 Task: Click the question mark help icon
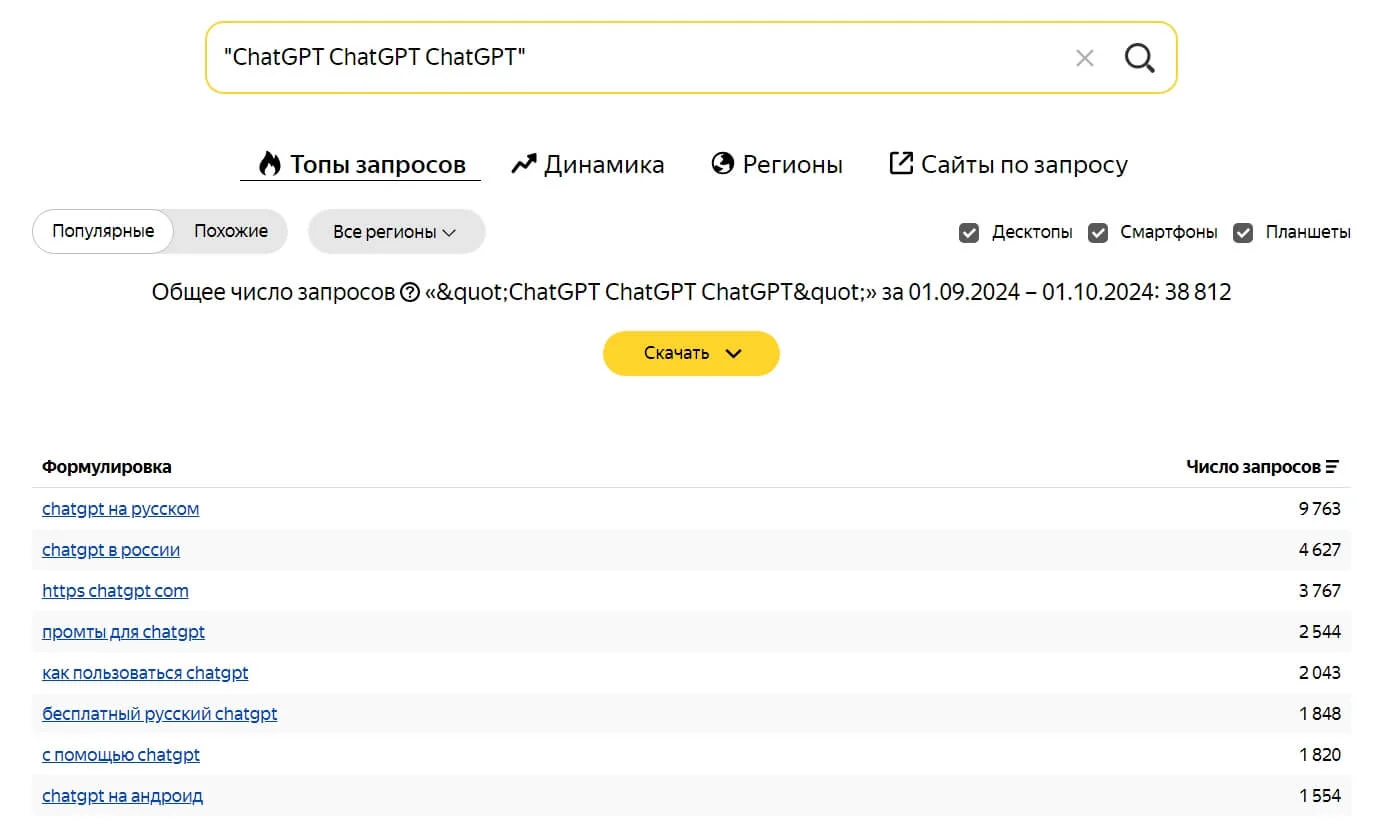(409, 293)
